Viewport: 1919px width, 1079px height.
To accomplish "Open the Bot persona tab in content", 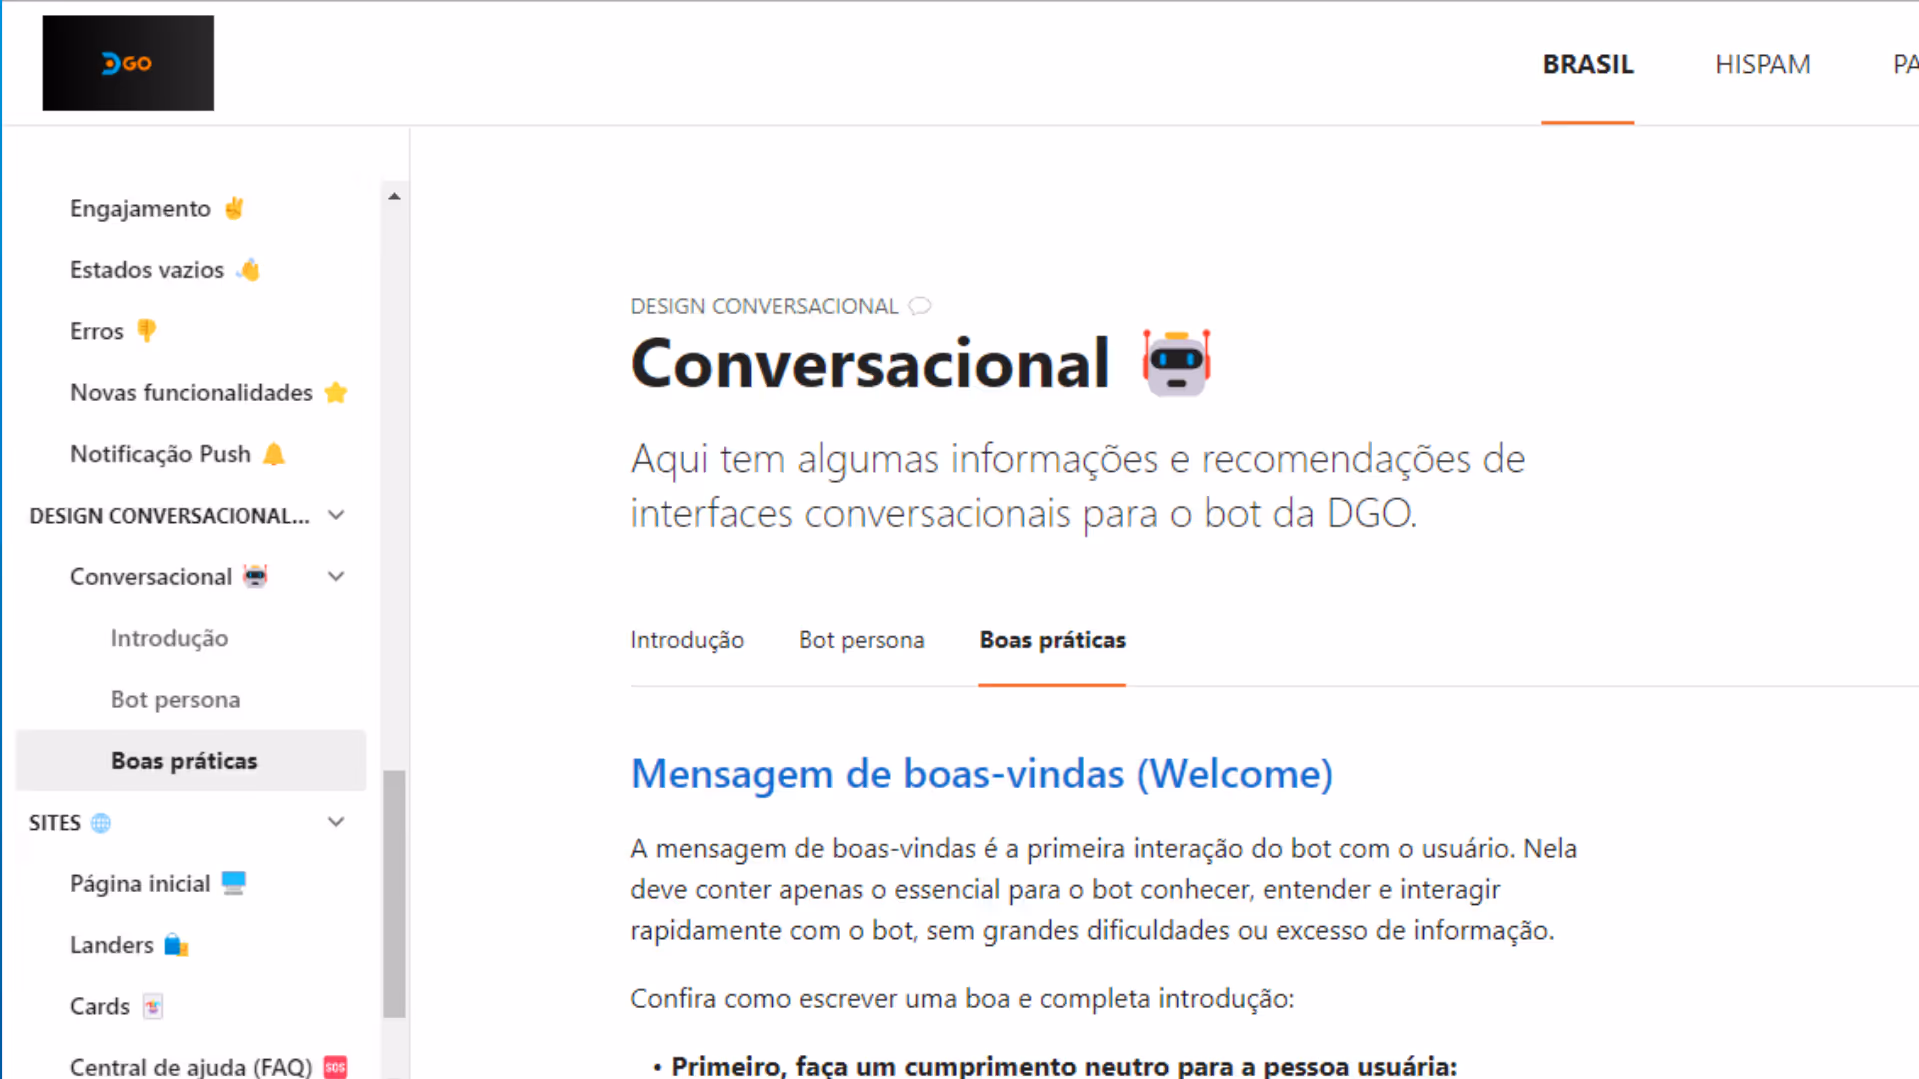I will 861,640.
